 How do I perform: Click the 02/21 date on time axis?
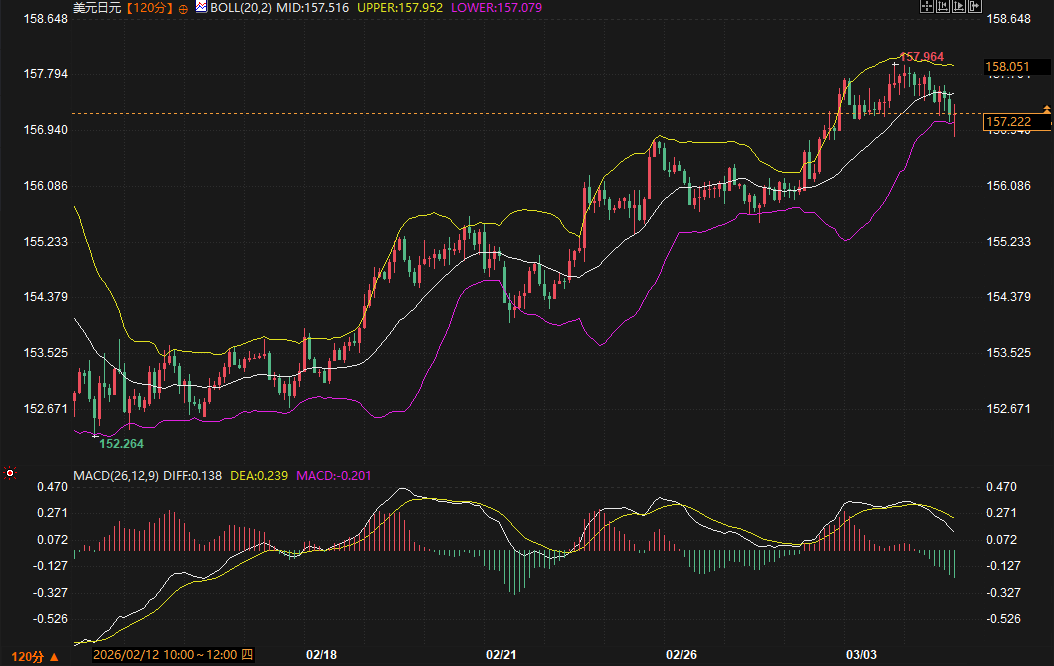pyautogui.click(x=501, y=655)
